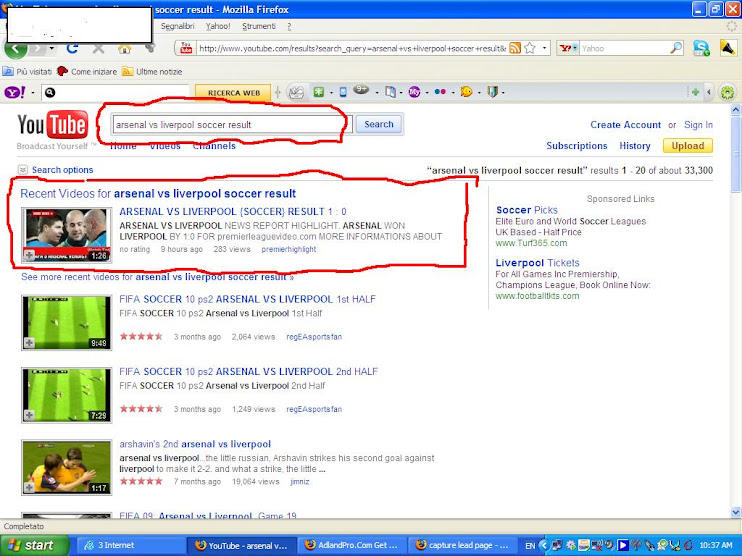
Task: Click the magnifier icon in Yahoo search box
Action: (676, 48)
